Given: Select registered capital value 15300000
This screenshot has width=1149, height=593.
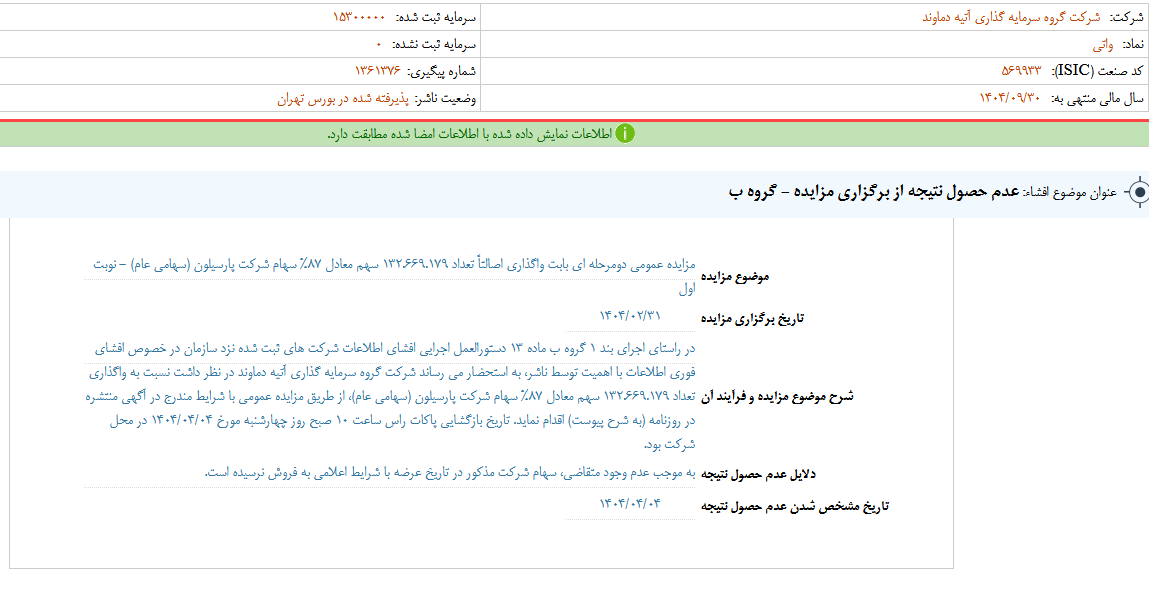Looking at the screenshot, I should tap(359, 17).
